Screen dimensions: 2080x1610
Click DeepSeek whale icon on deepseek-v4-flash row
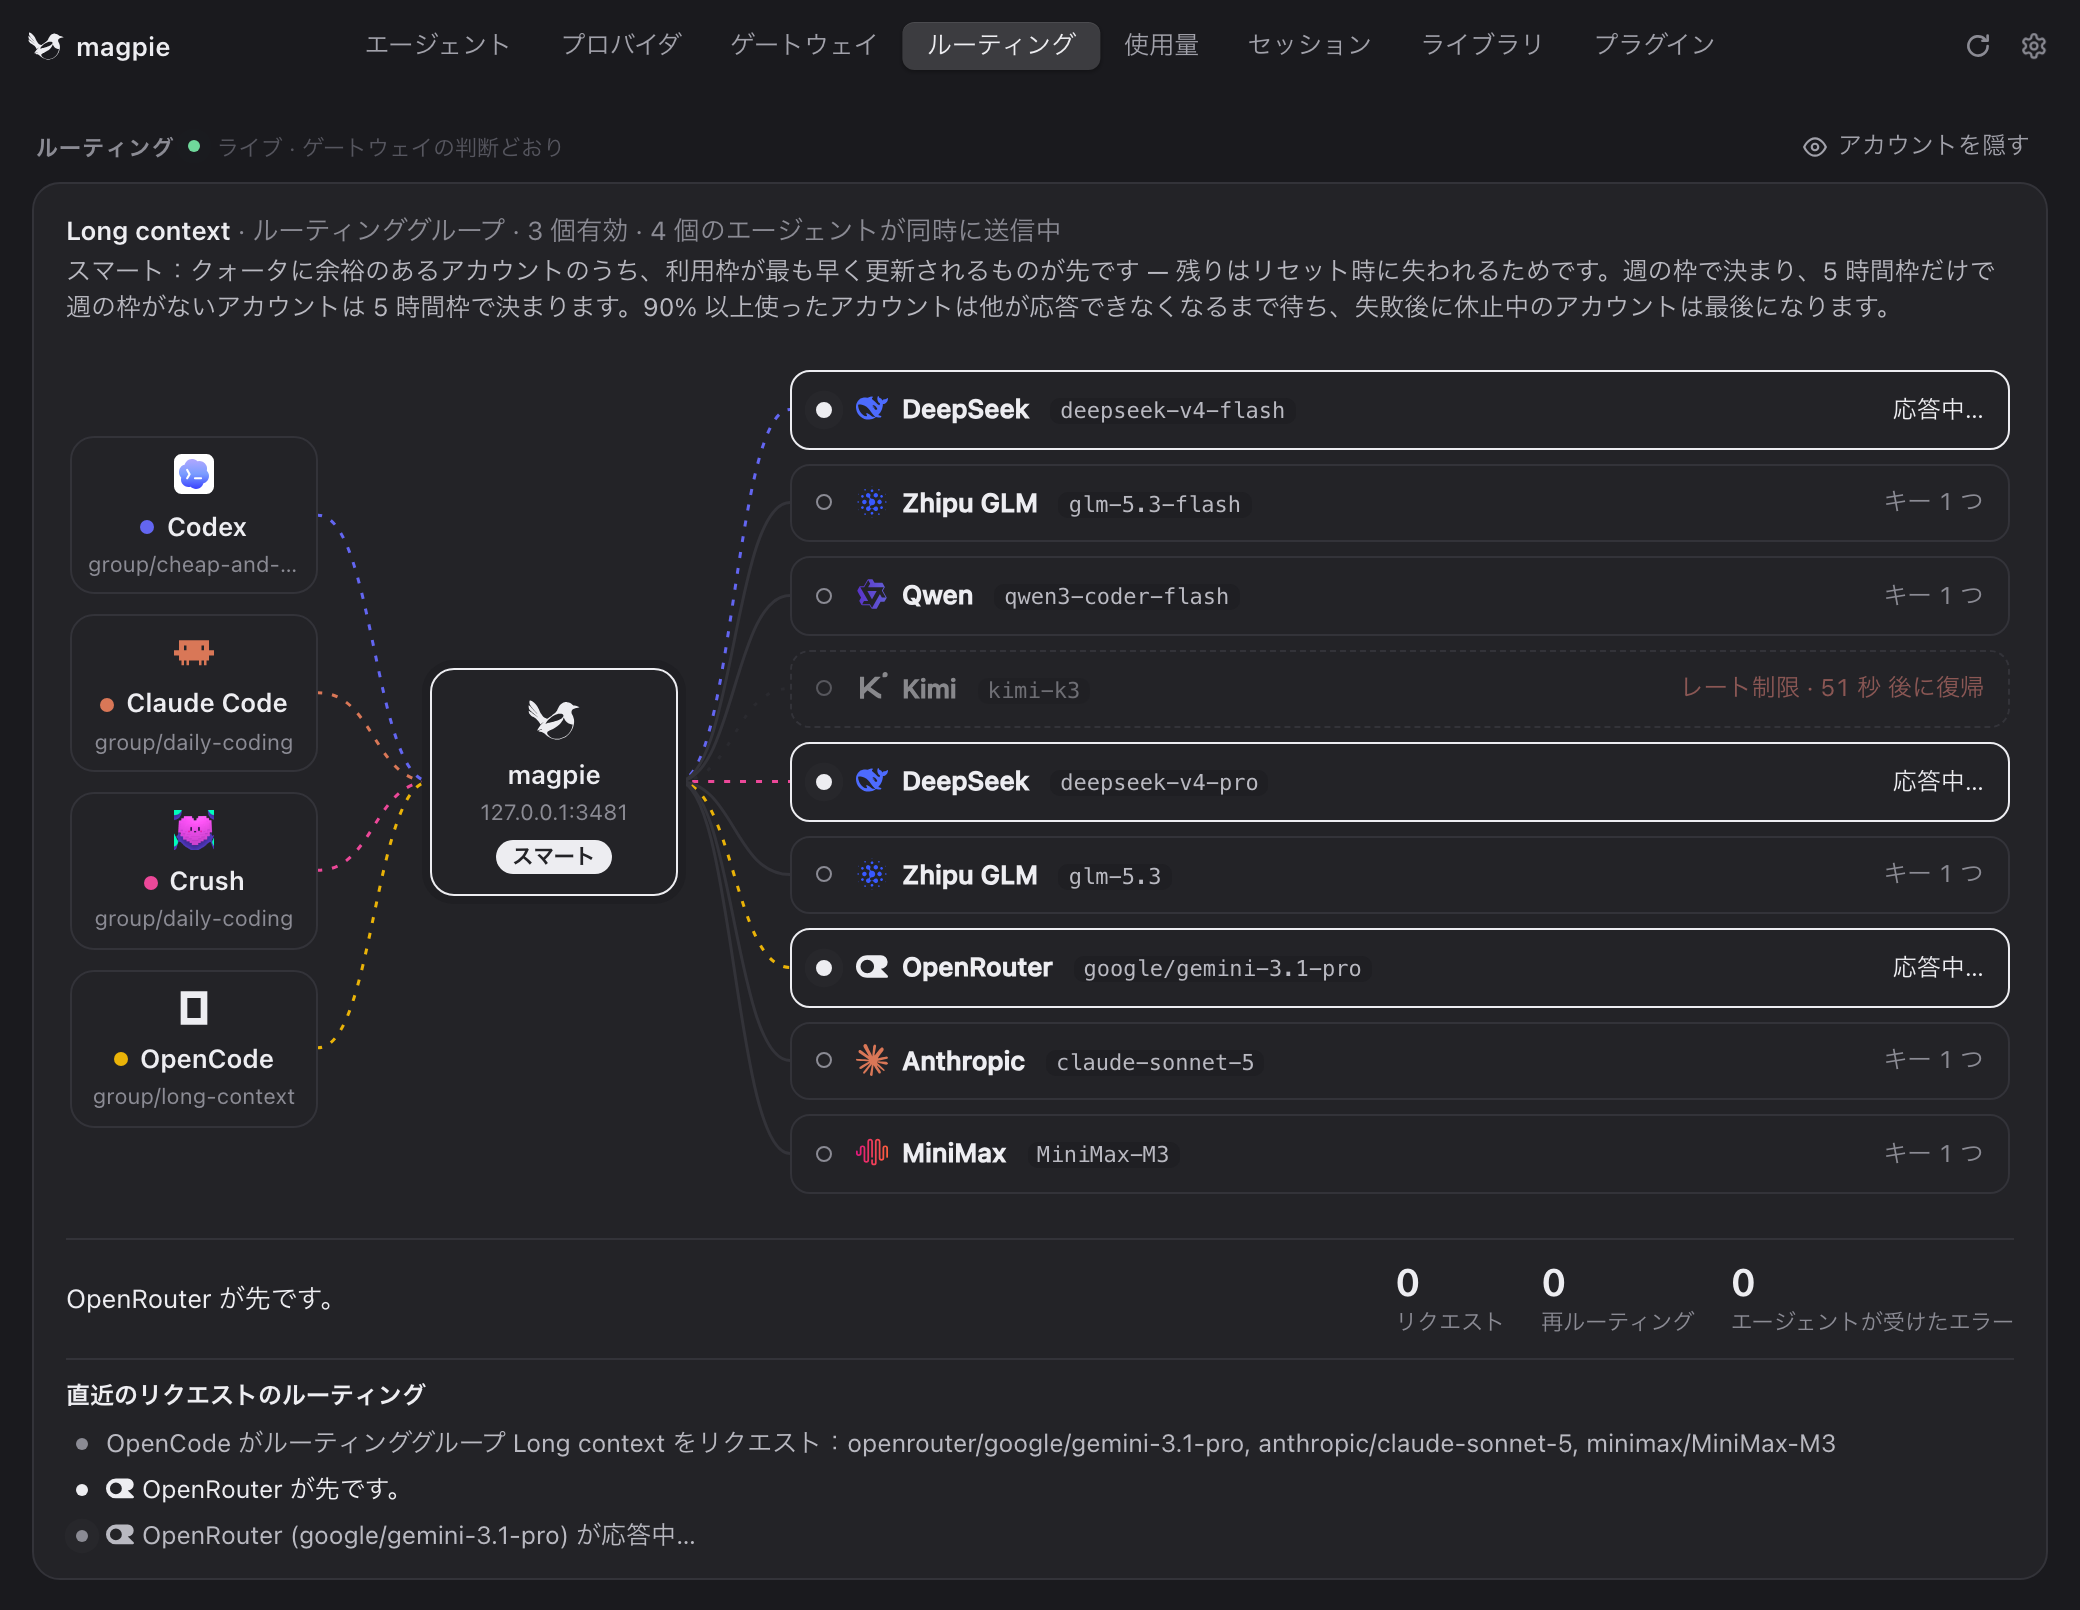tap(872, 409)
